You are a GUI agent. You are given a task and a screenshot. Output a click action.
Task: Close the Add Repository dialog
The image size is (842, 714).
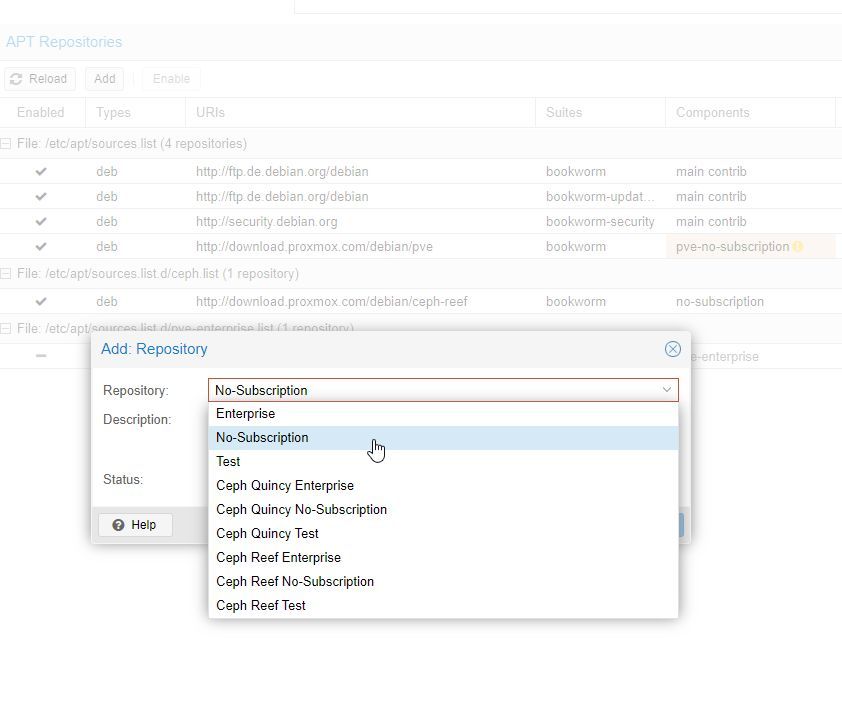coord(672,349)
